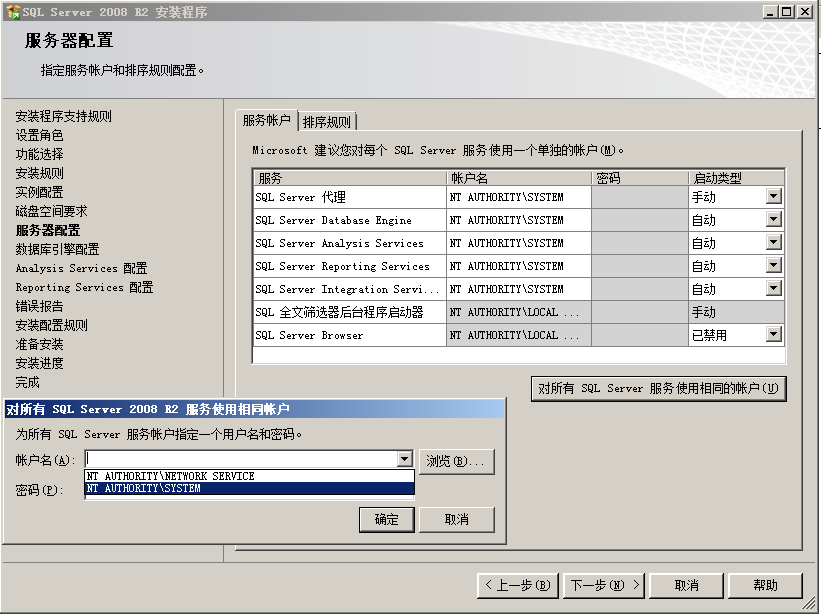Click the SQL Server installer title bar icon
The height and width of the screenshot is (614, 821).
point(13,12)
